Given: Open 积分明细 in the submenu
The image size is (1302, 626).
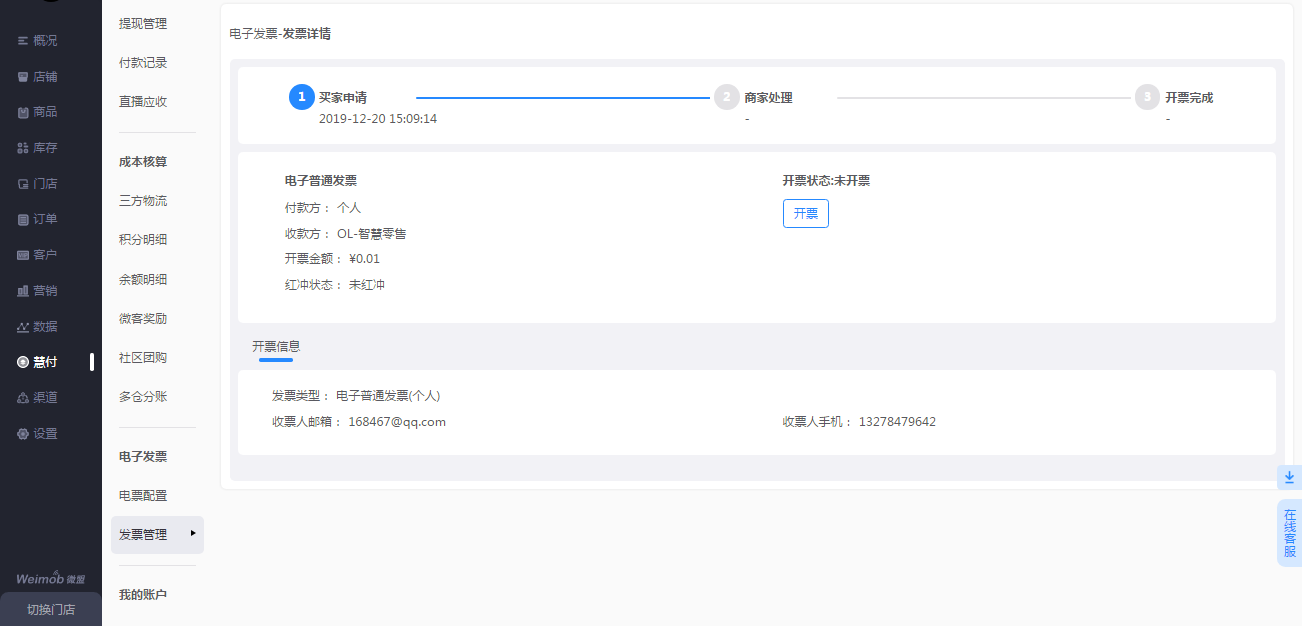Looking at the screenshot, I should (143, 240).
